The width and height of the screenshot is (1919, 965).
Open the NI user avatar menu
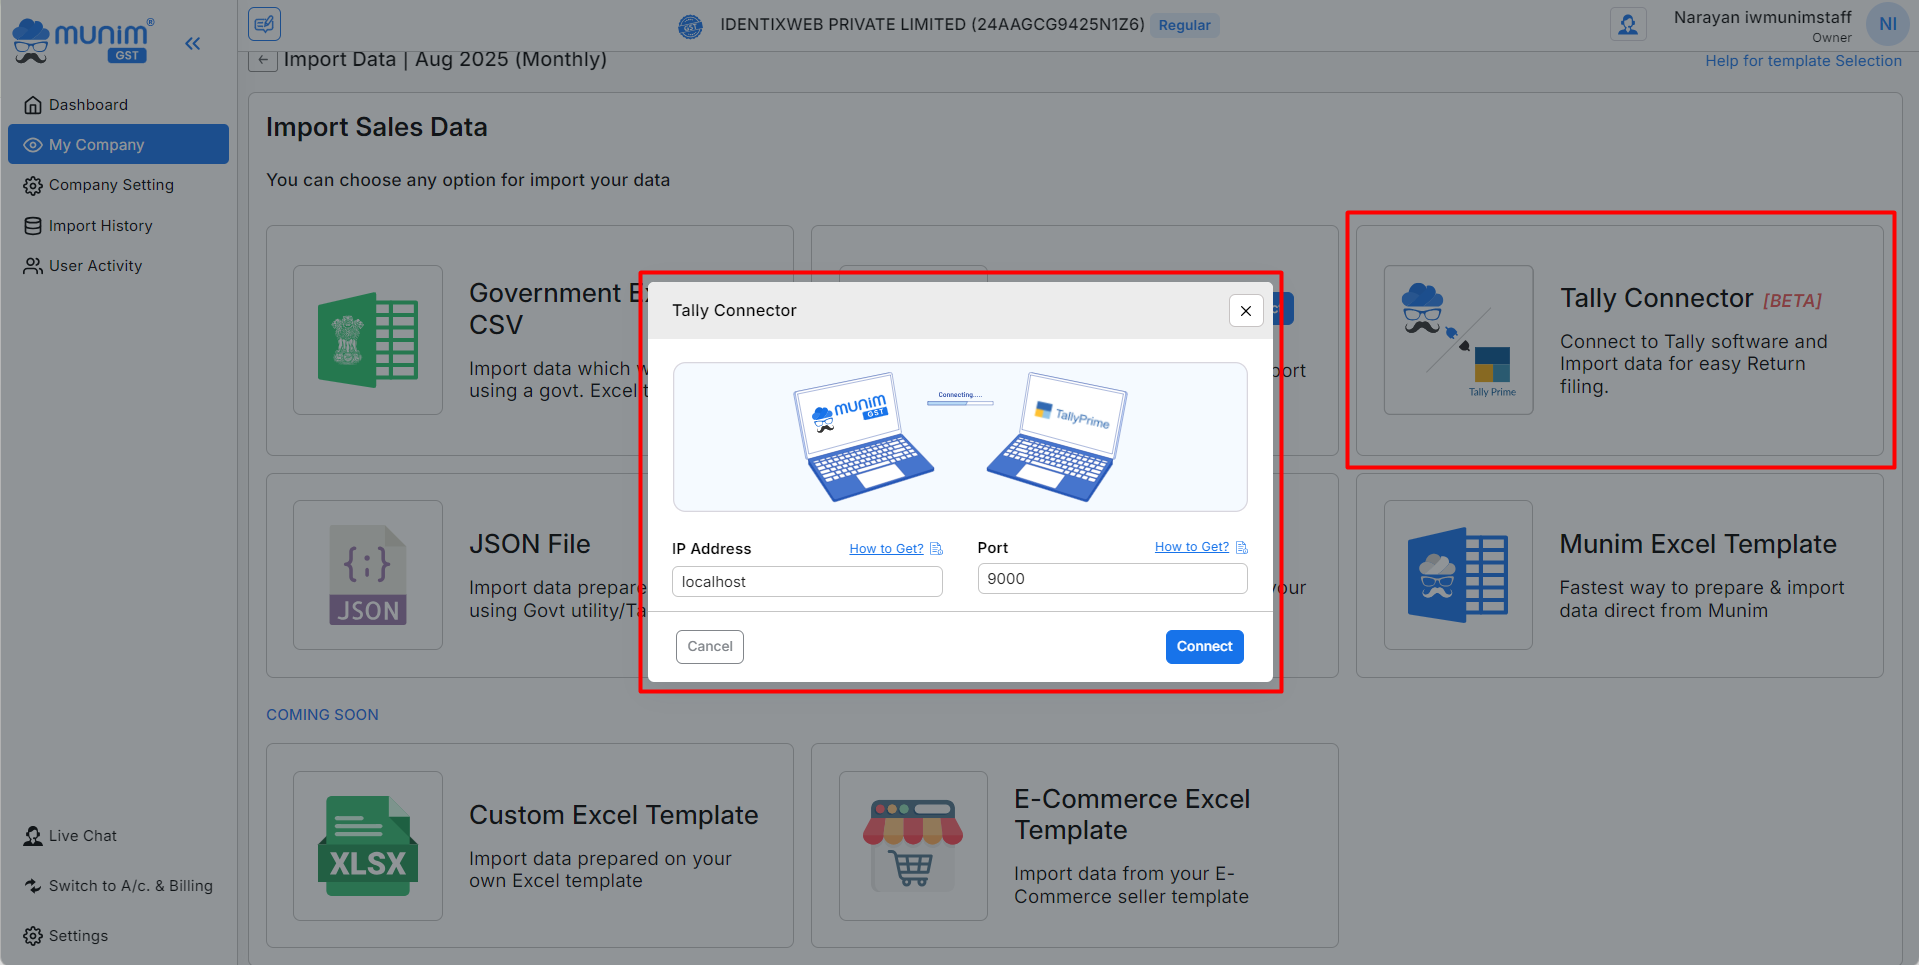pos(1887,24)
